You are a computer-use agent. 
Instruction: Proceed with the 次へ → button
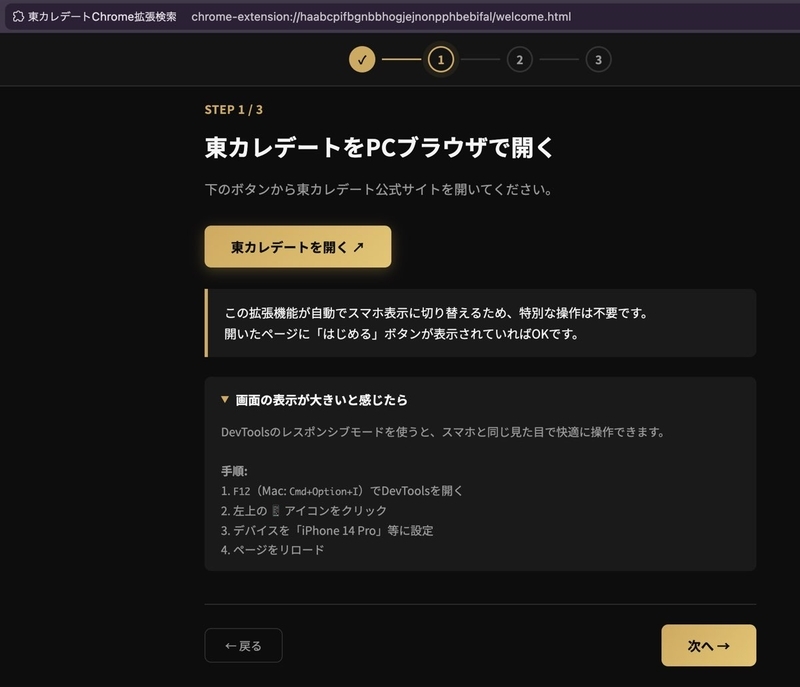(709, 646)
